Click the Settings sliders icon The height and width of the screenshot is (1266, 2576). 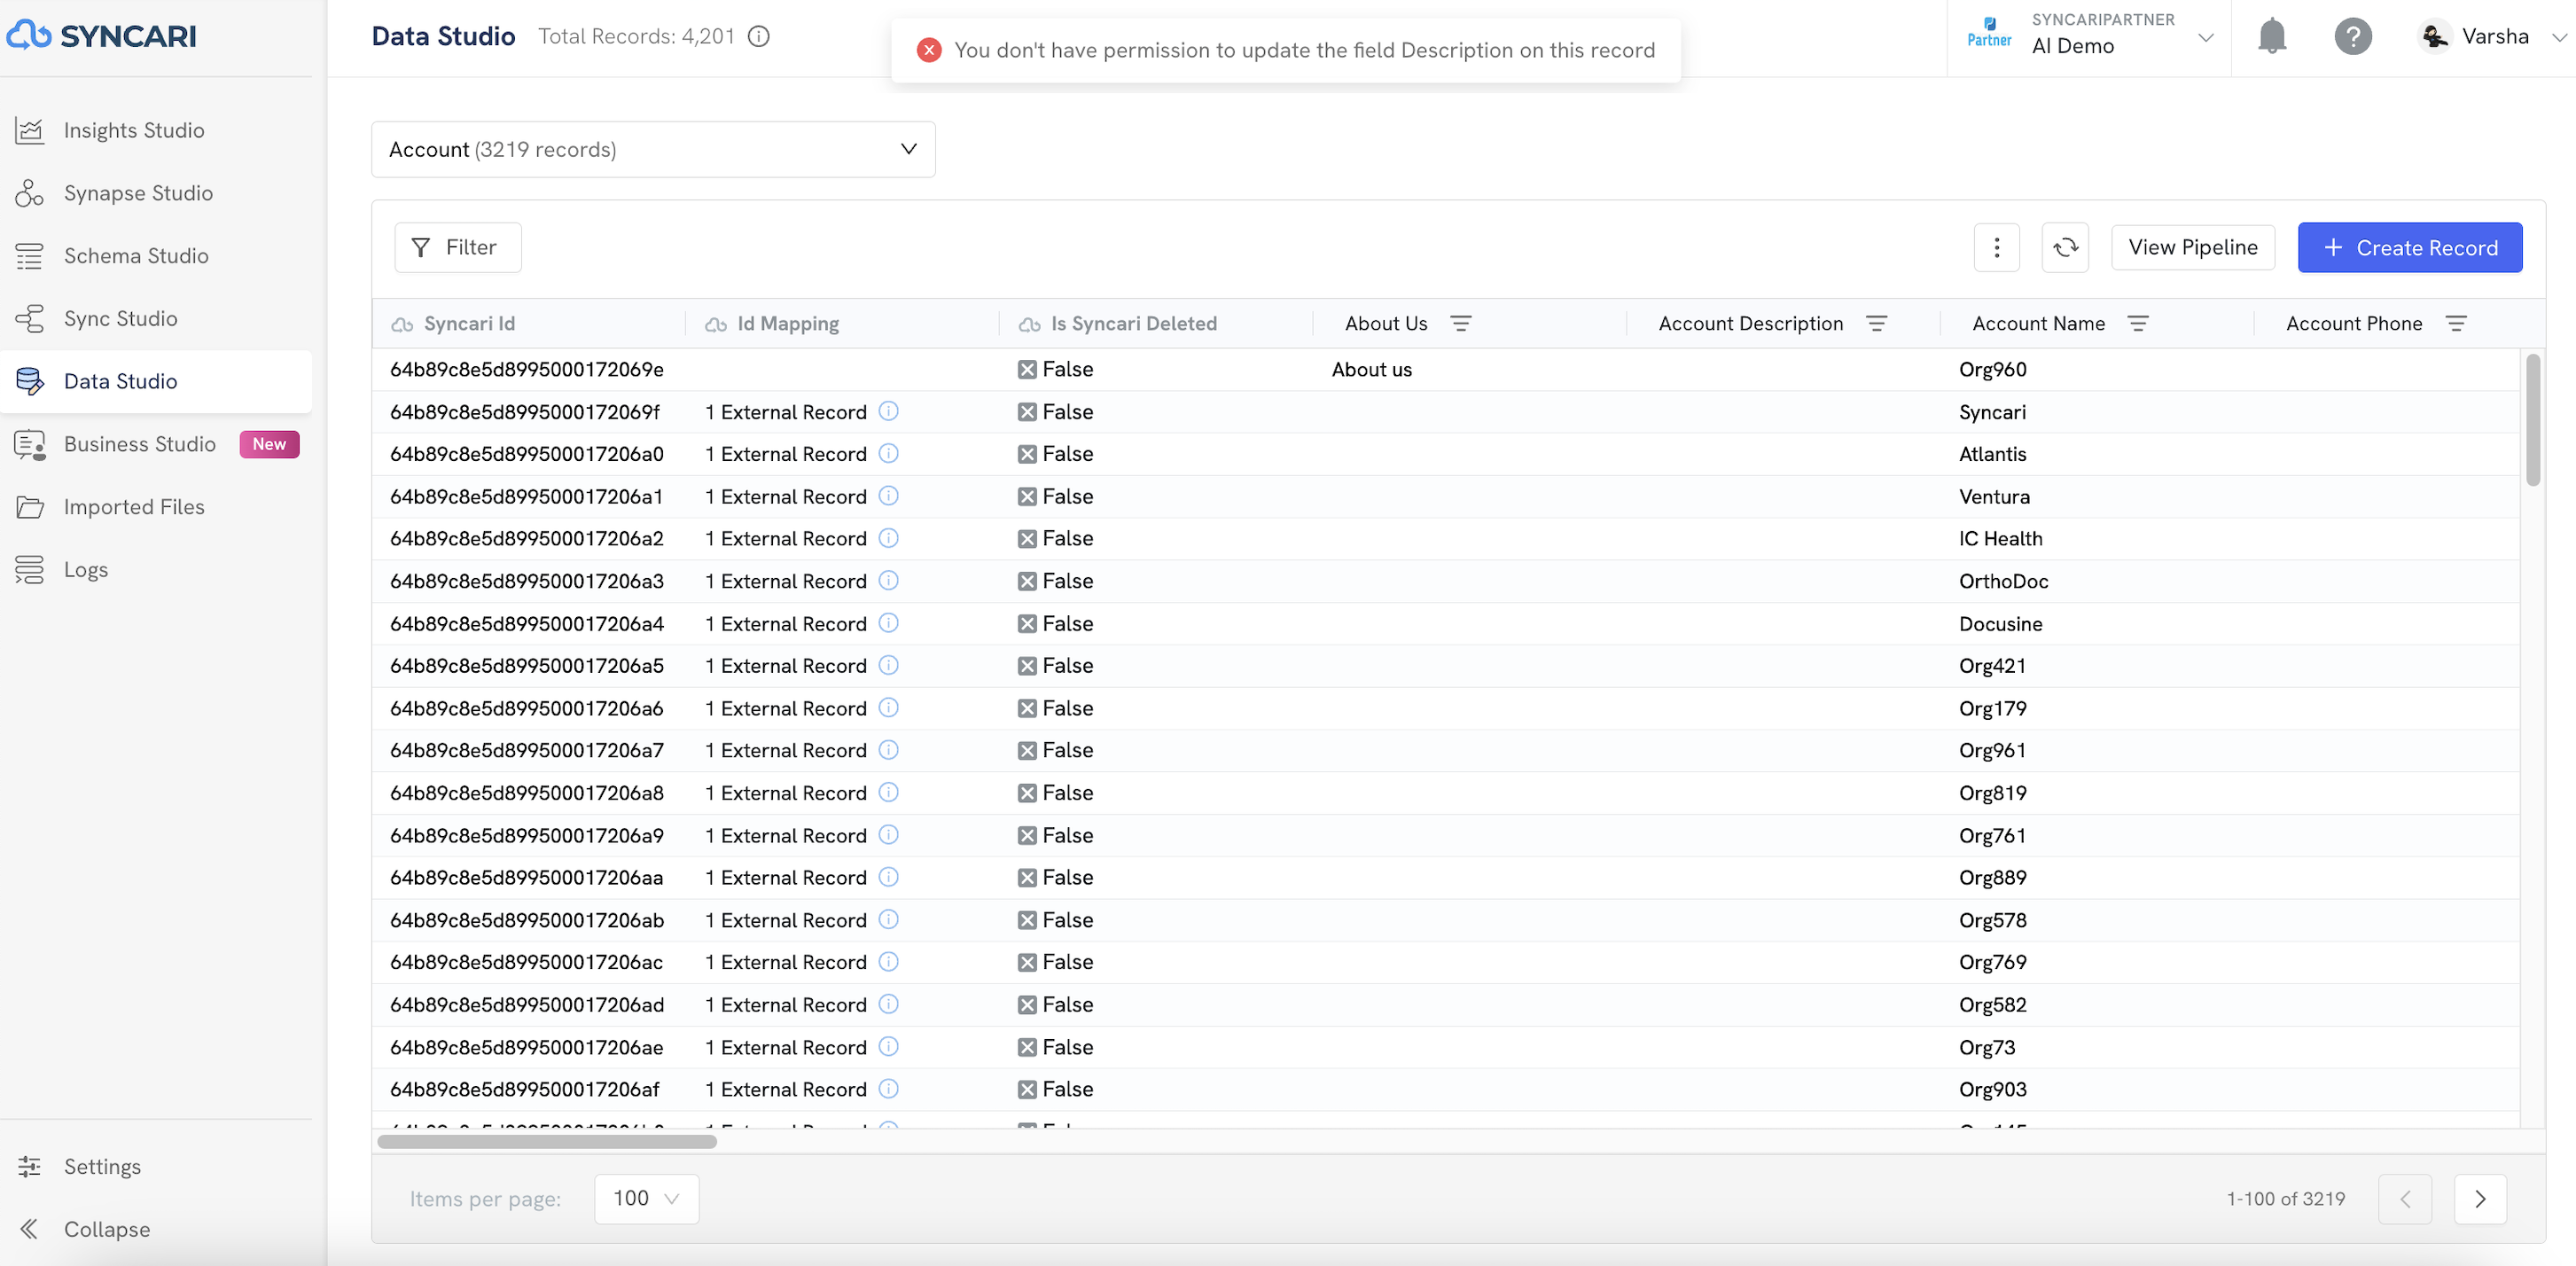coord(30,1167)
